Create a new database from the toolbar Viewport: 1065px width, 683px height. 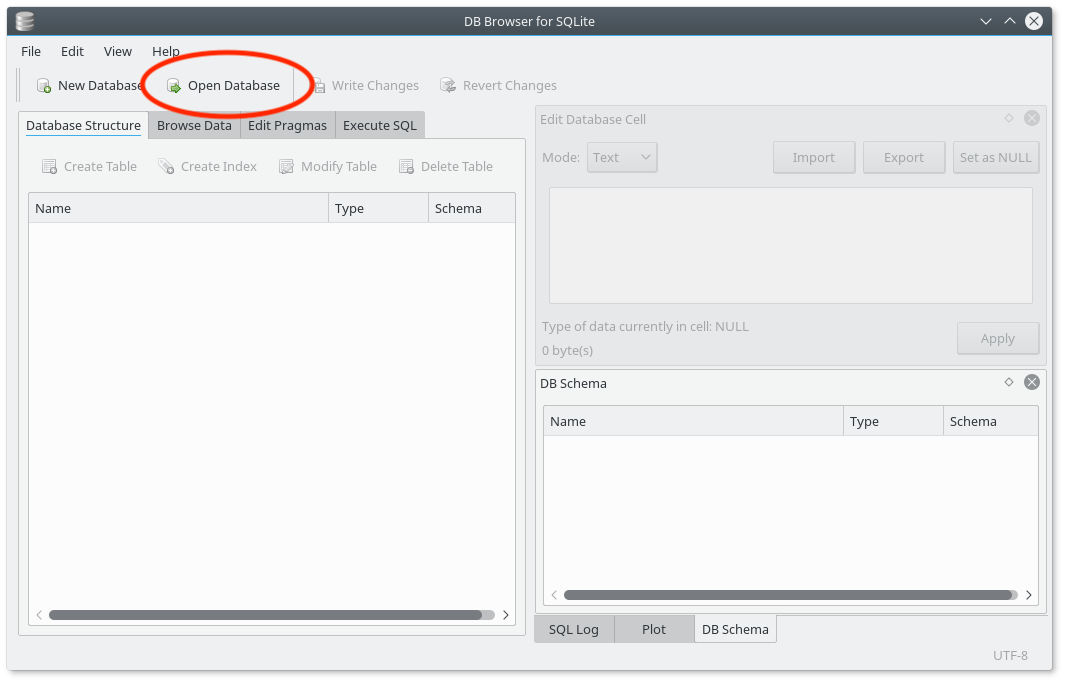tap(89, 85)
